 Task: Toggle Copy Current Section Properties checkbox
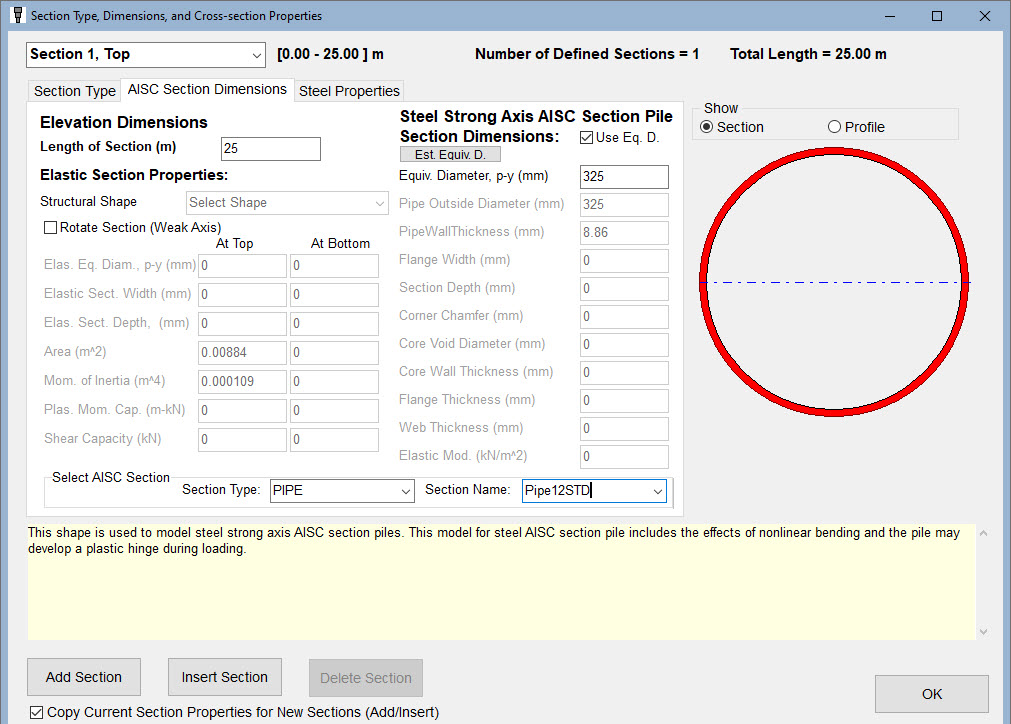tap(37, 712)
